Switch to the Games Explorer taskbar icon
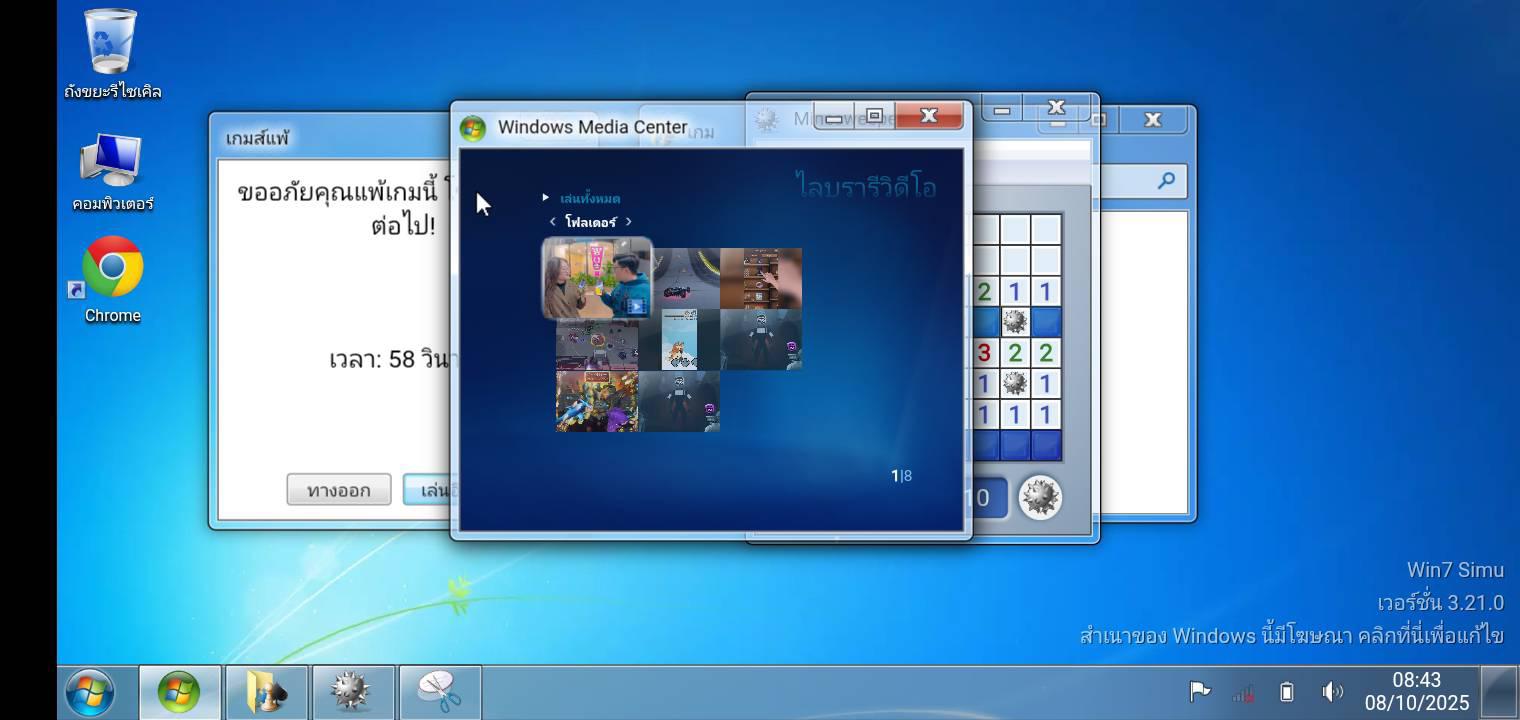1520x720 pixels. [267, 692]
